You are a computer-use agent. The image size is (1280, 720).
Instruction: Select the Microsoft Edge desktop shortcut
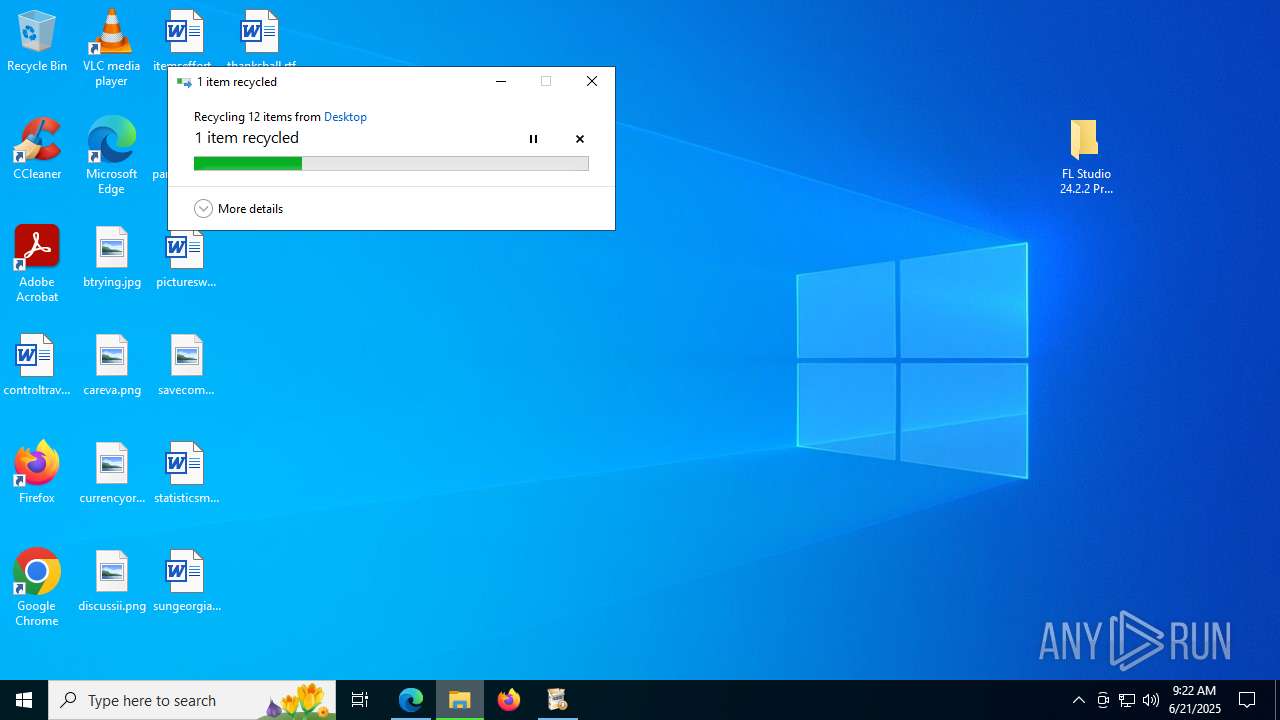pos(111,156)
